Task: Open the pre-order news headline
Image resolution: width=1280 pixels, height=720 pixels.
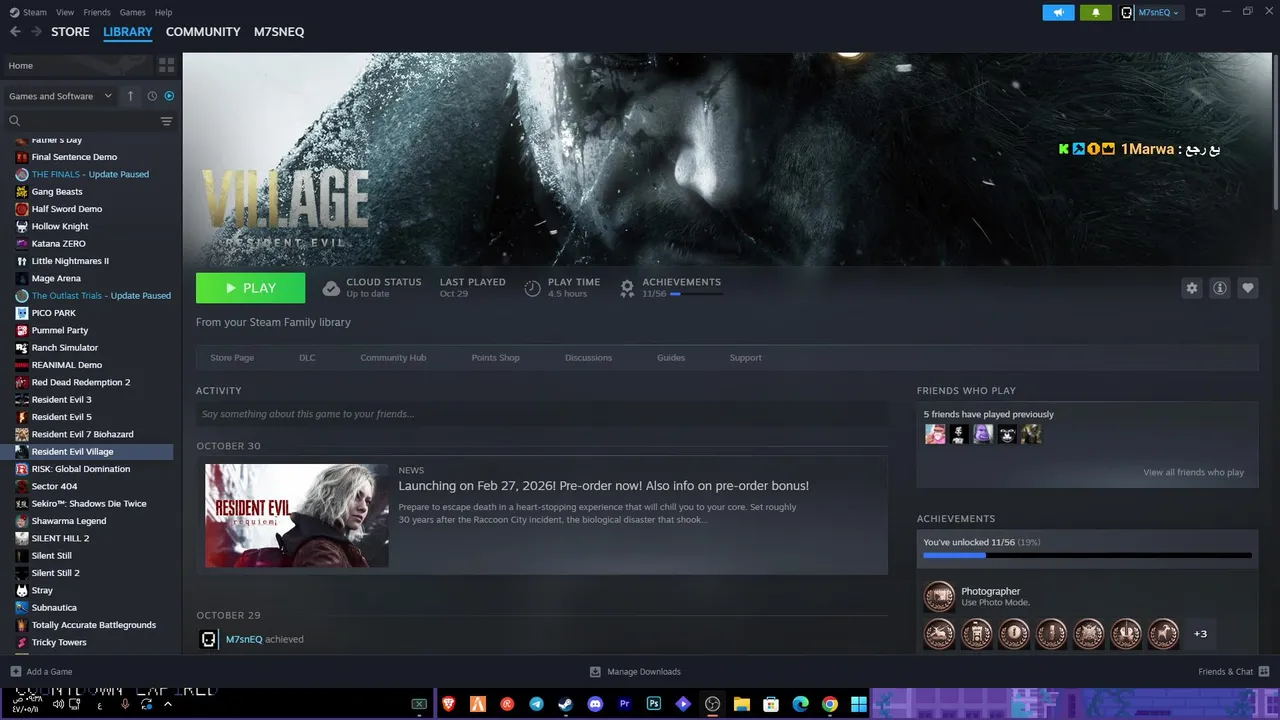Action: 603,486
